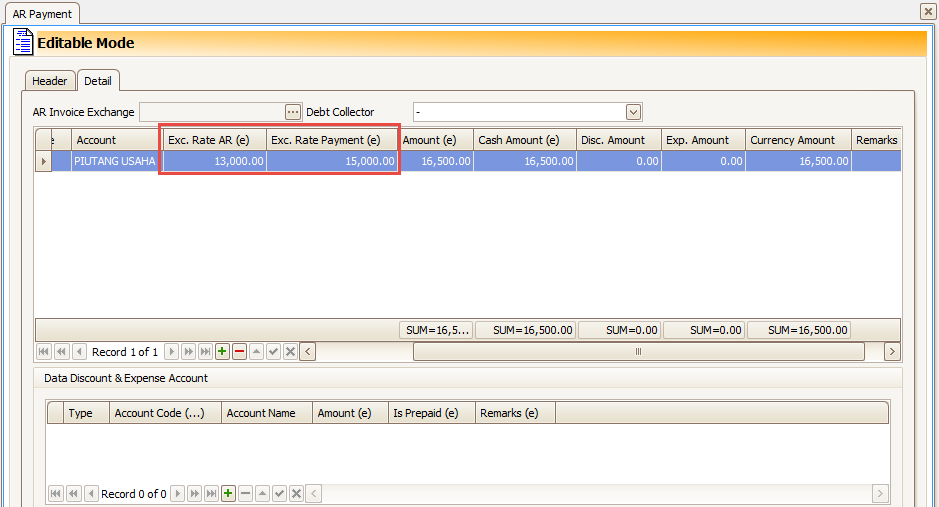
Task: Select row indicator arrow of PIUTANG USAHA row
Action: 43,161
